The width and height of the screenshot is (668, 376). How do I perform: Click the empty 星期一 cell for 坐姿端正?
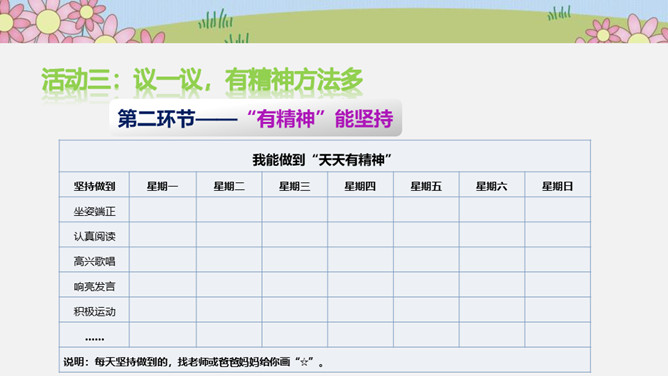coord(162,210)
